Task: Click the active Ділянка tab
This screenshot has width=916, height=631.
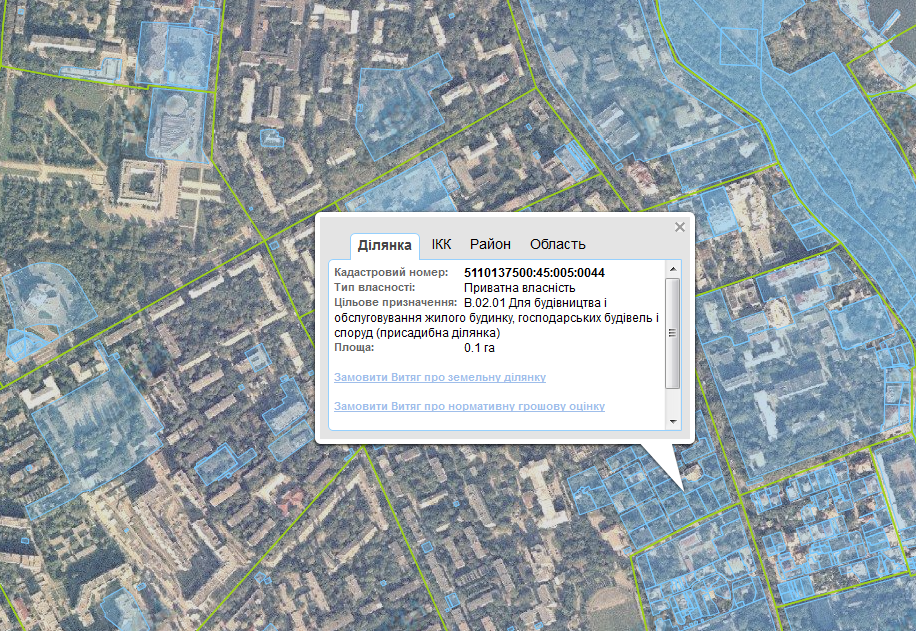Action: (385, 245)
